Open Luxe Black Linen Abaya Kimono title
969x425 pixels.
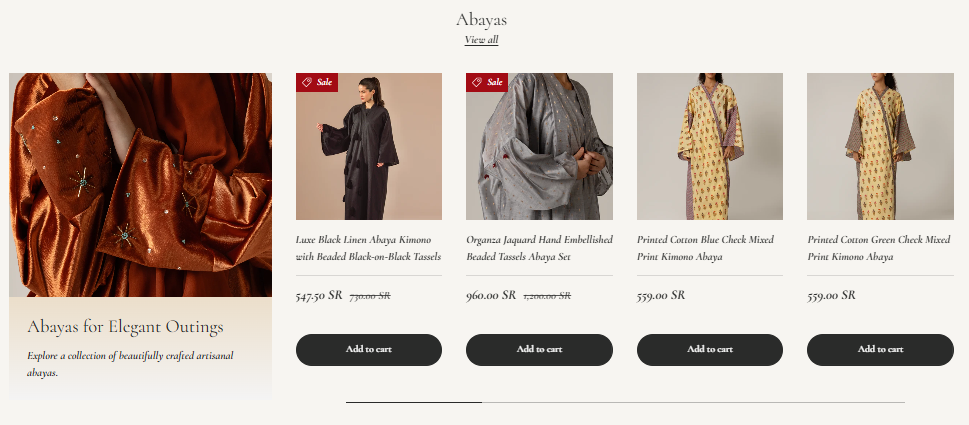click(369, 248)
